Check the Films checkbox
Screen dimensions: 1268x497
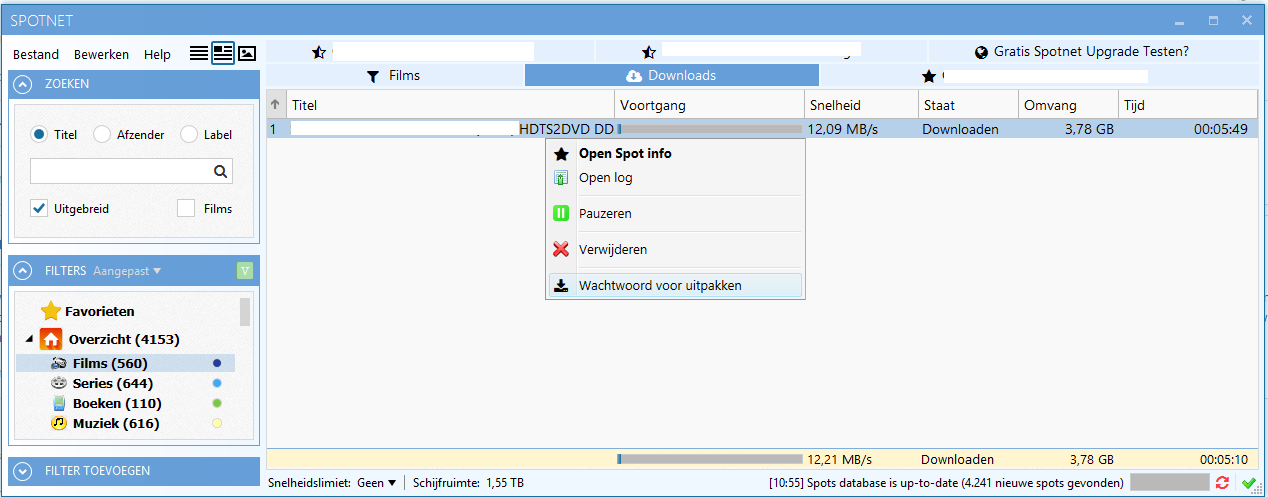186,208
